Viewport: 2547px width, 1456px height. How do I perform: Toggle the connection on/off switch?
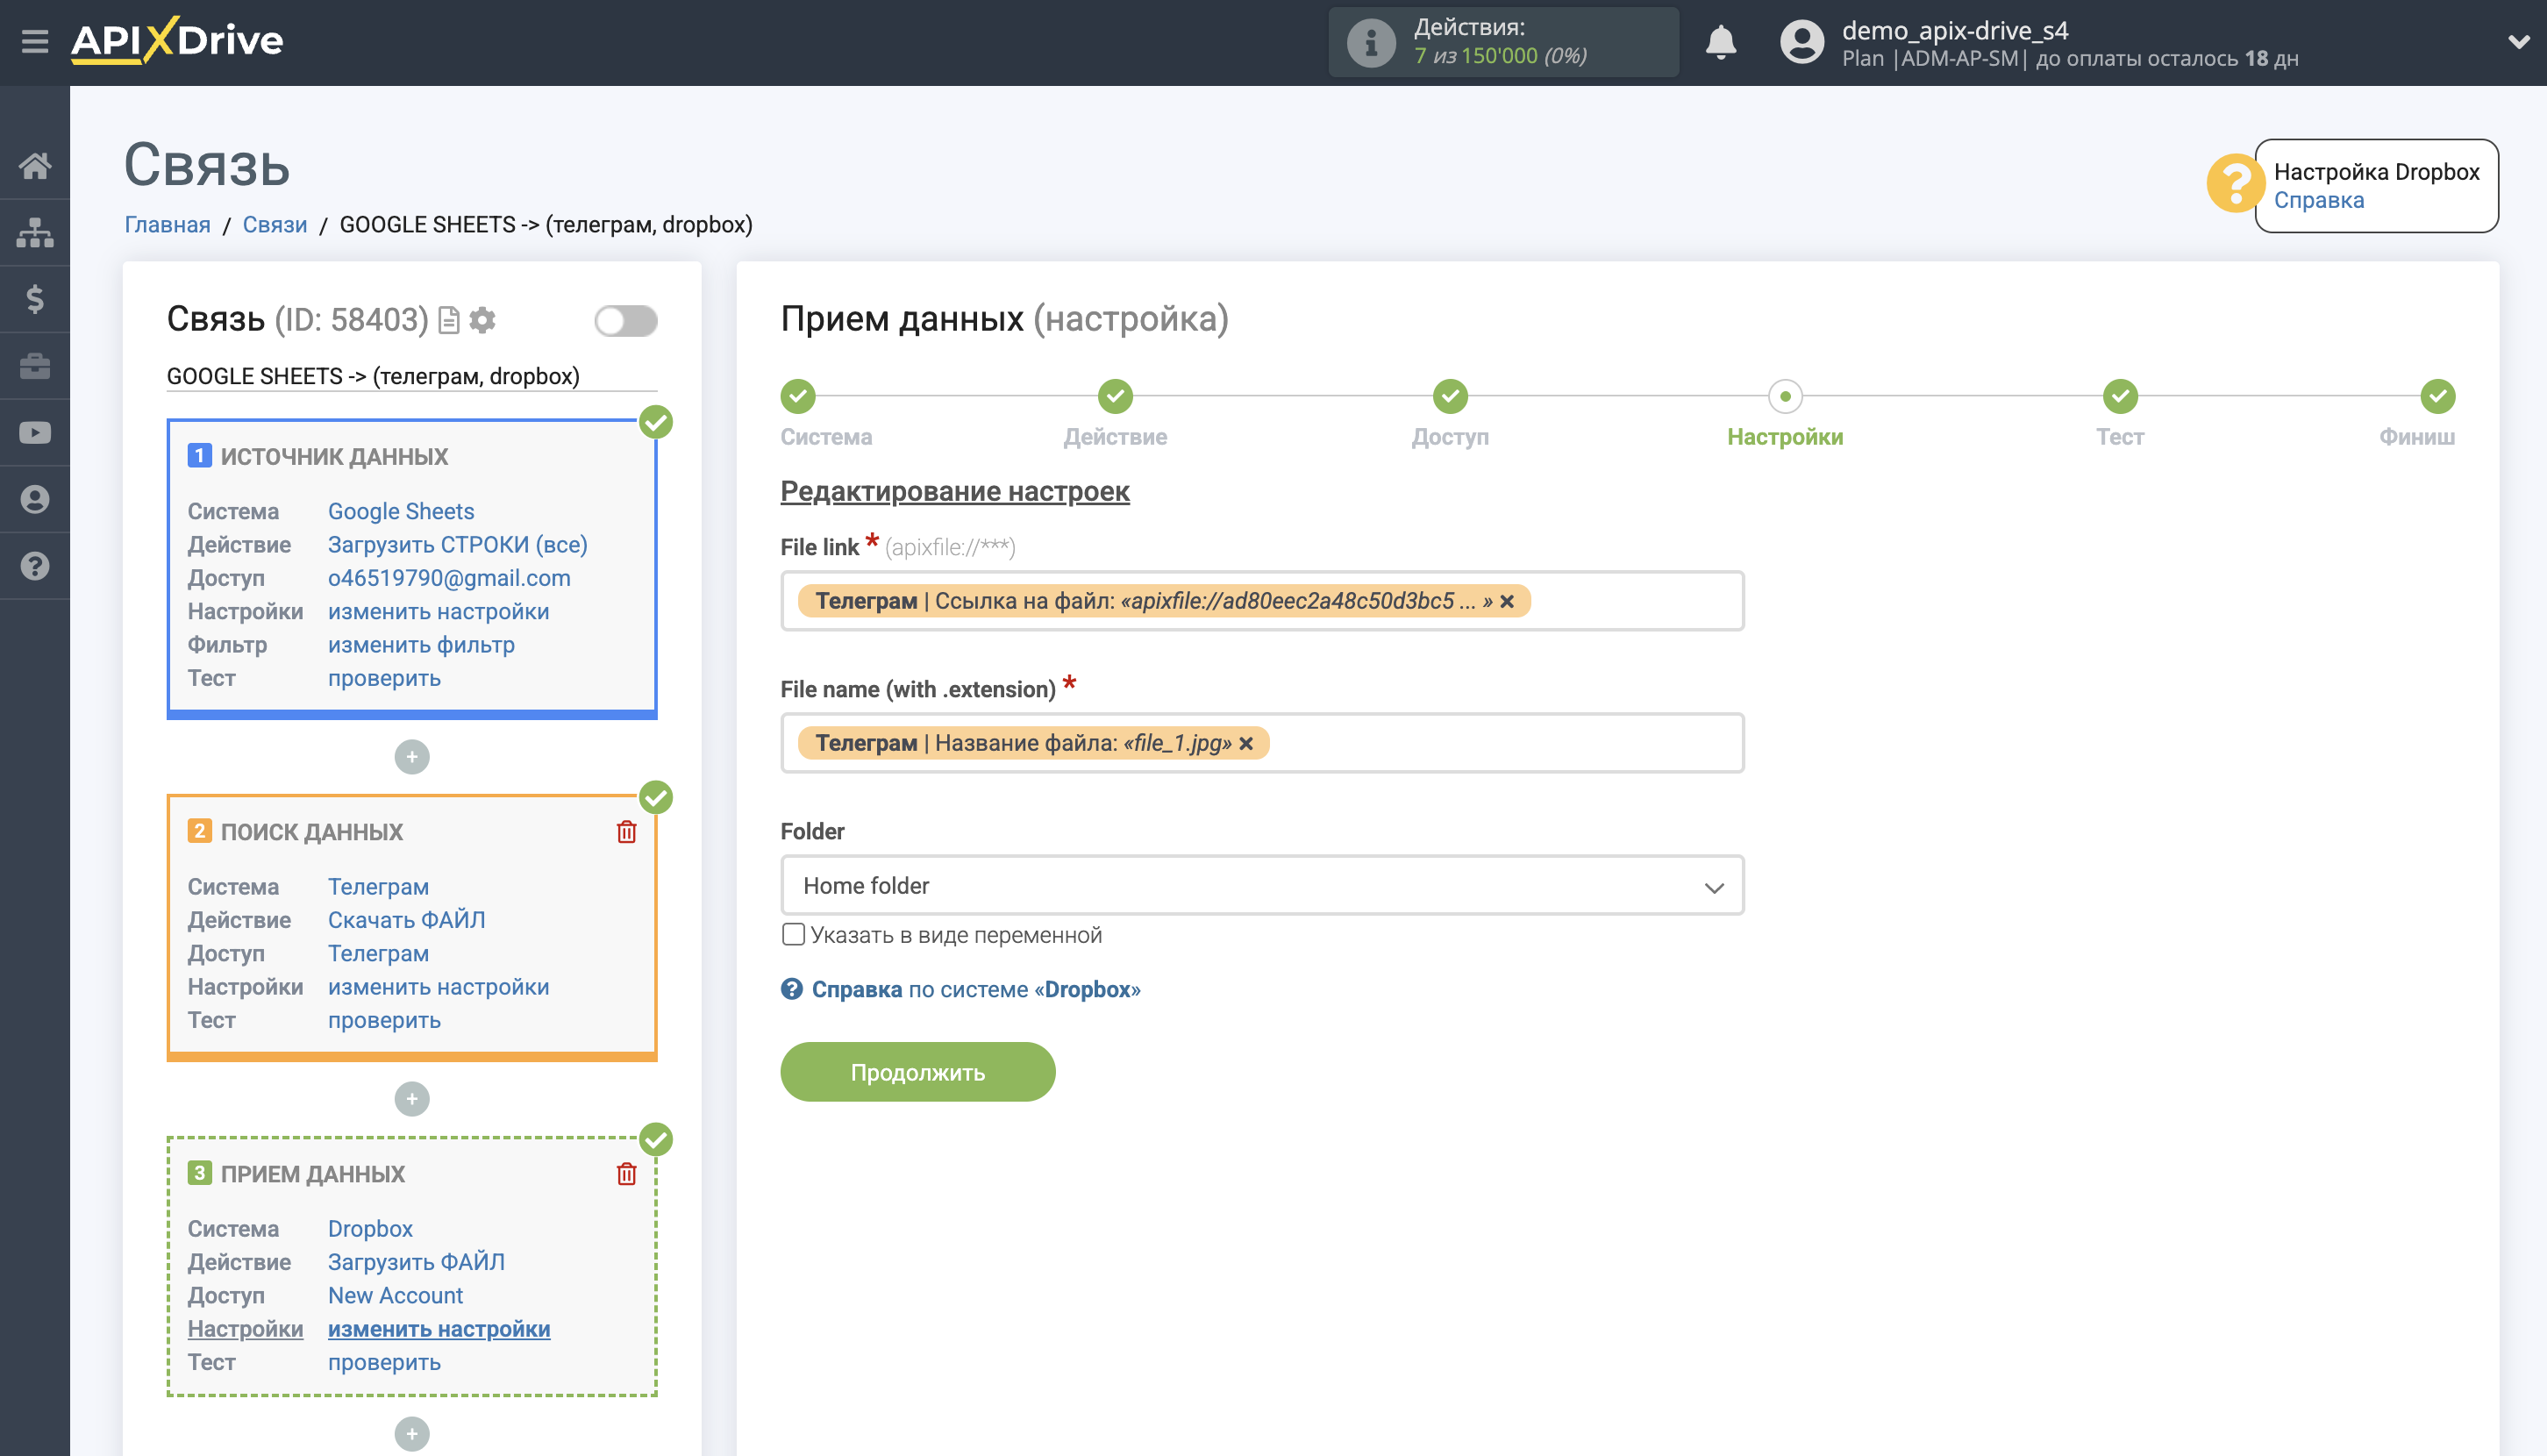625,321
